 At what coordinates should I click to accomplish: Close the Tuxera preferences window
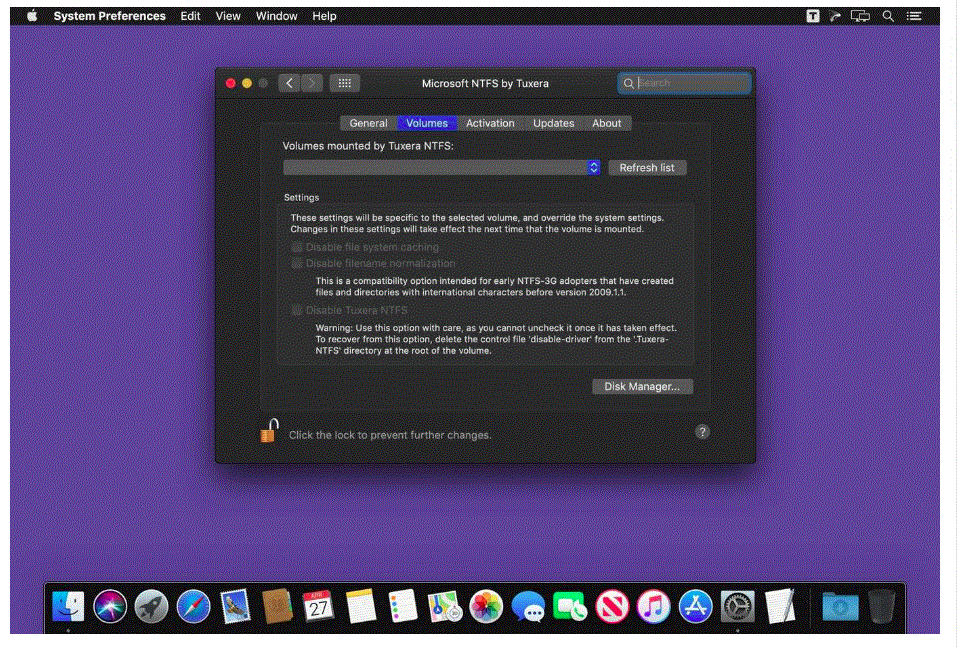[231, 83]
